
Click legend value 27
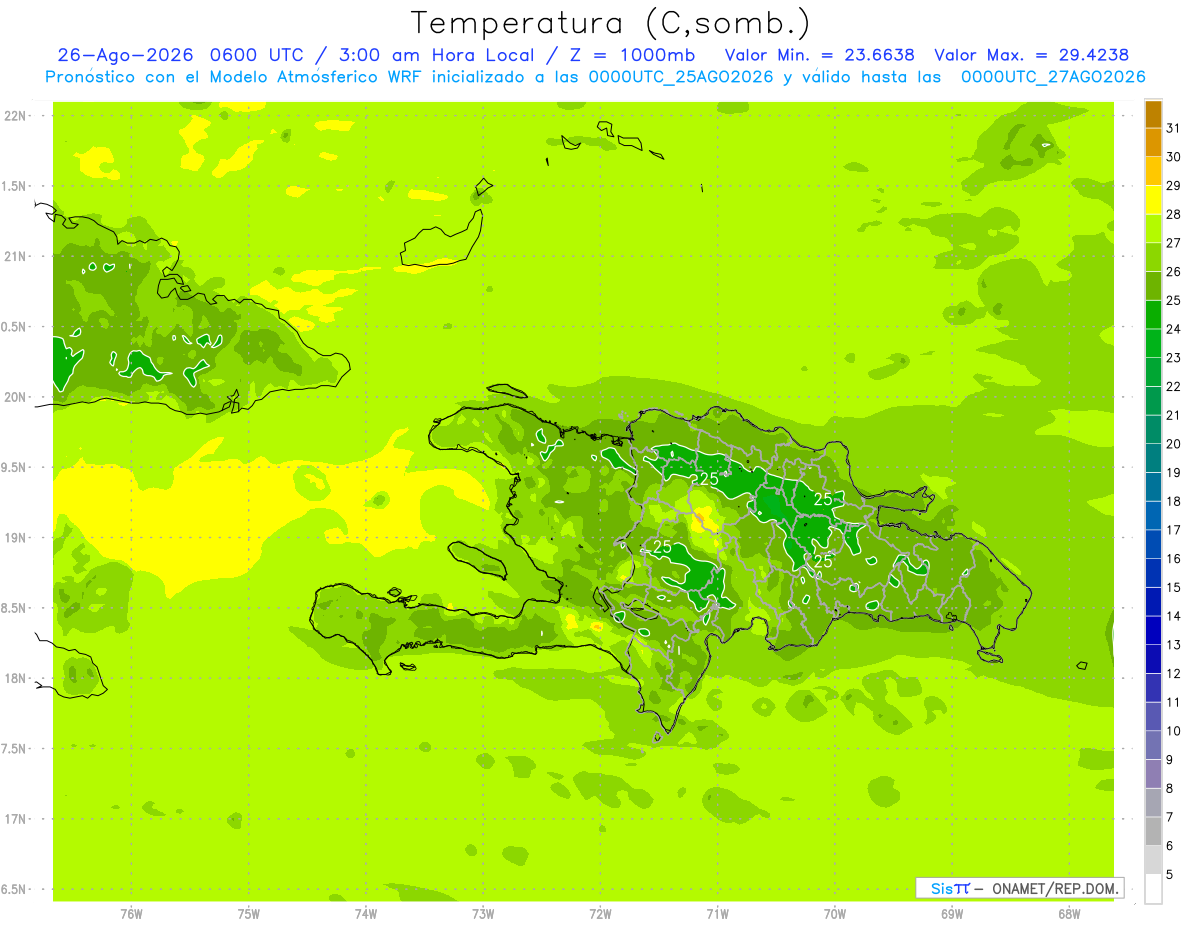1174,243
